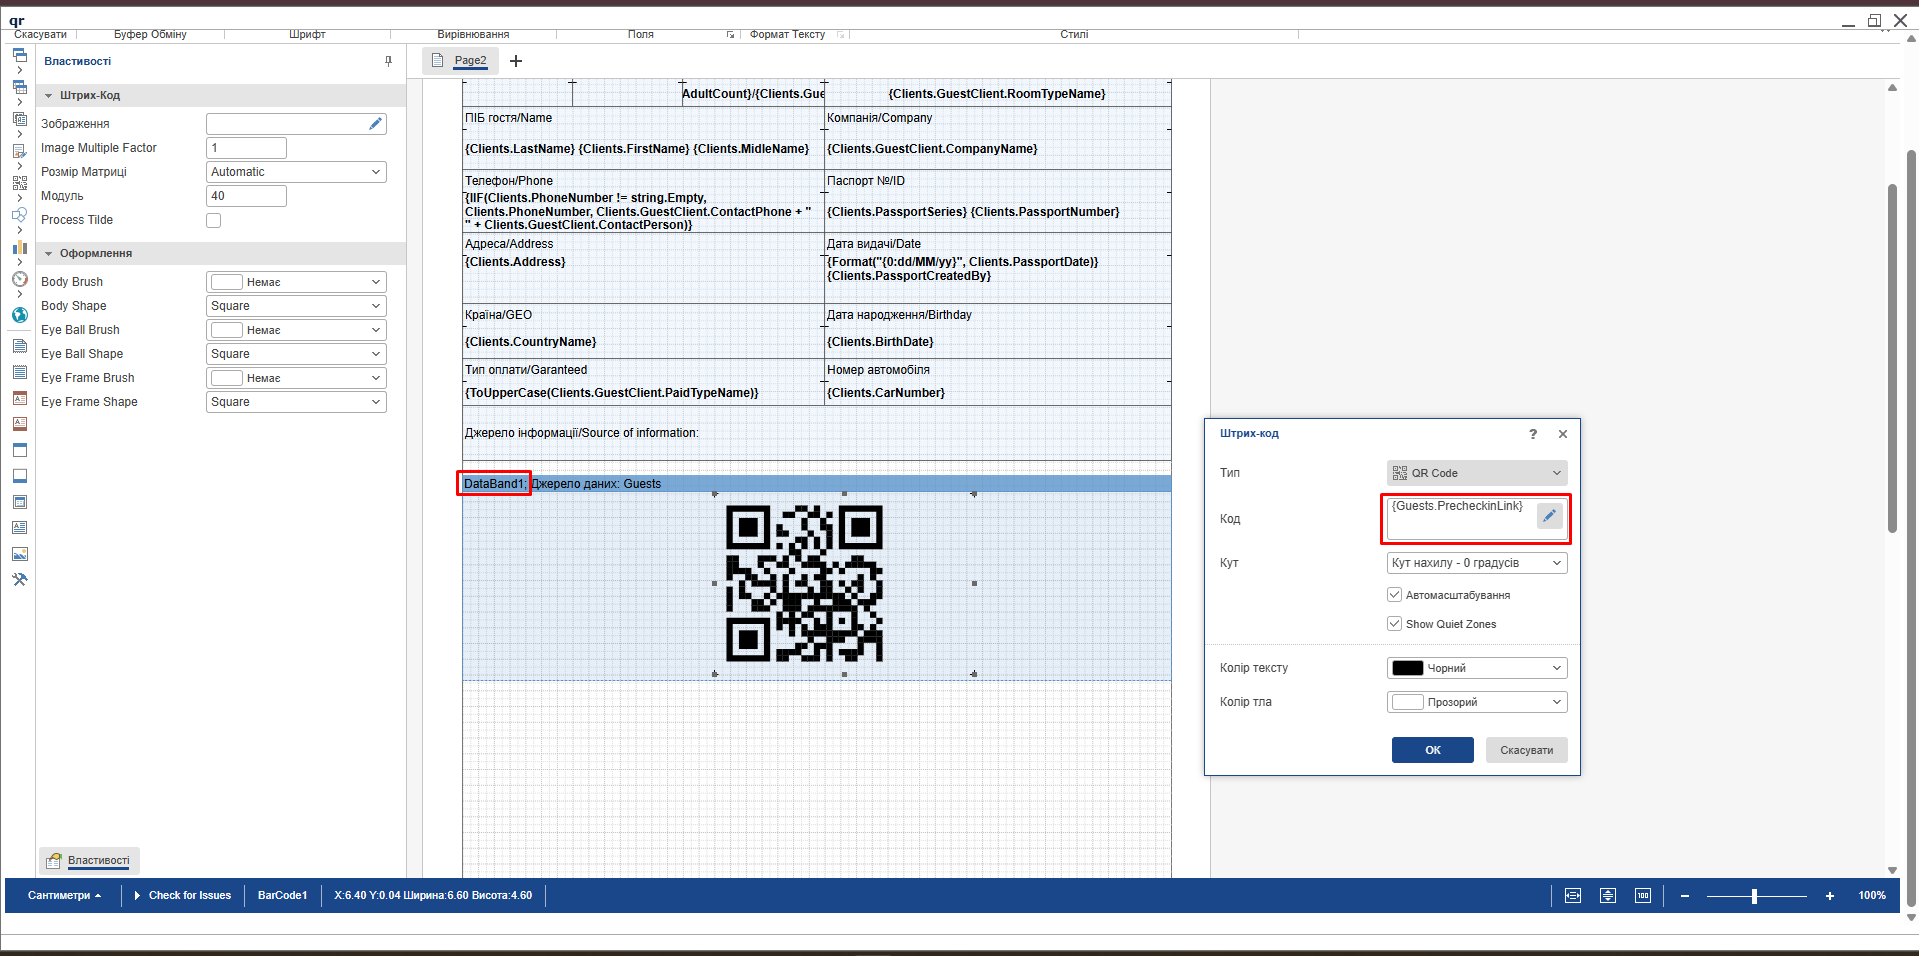
Task: Enable the Process Tilde checkbox
Action: (213, 220)
